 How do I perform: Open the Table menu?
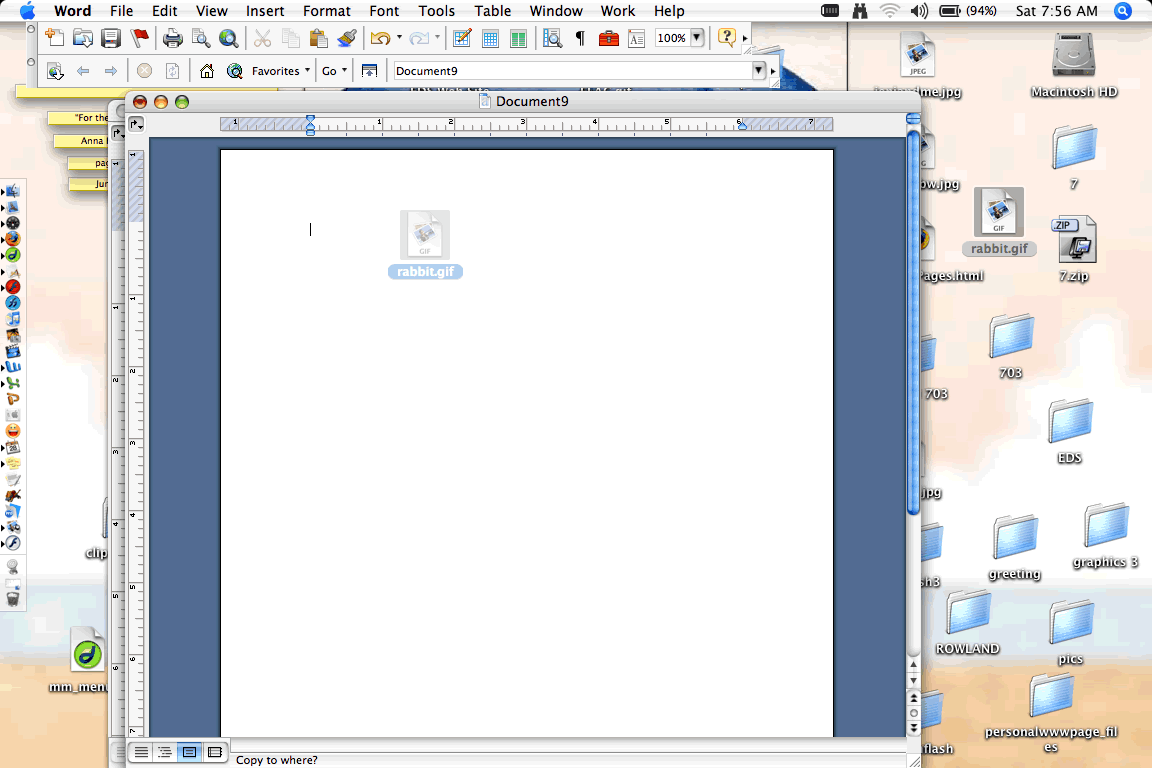click(x=493, y=11)
